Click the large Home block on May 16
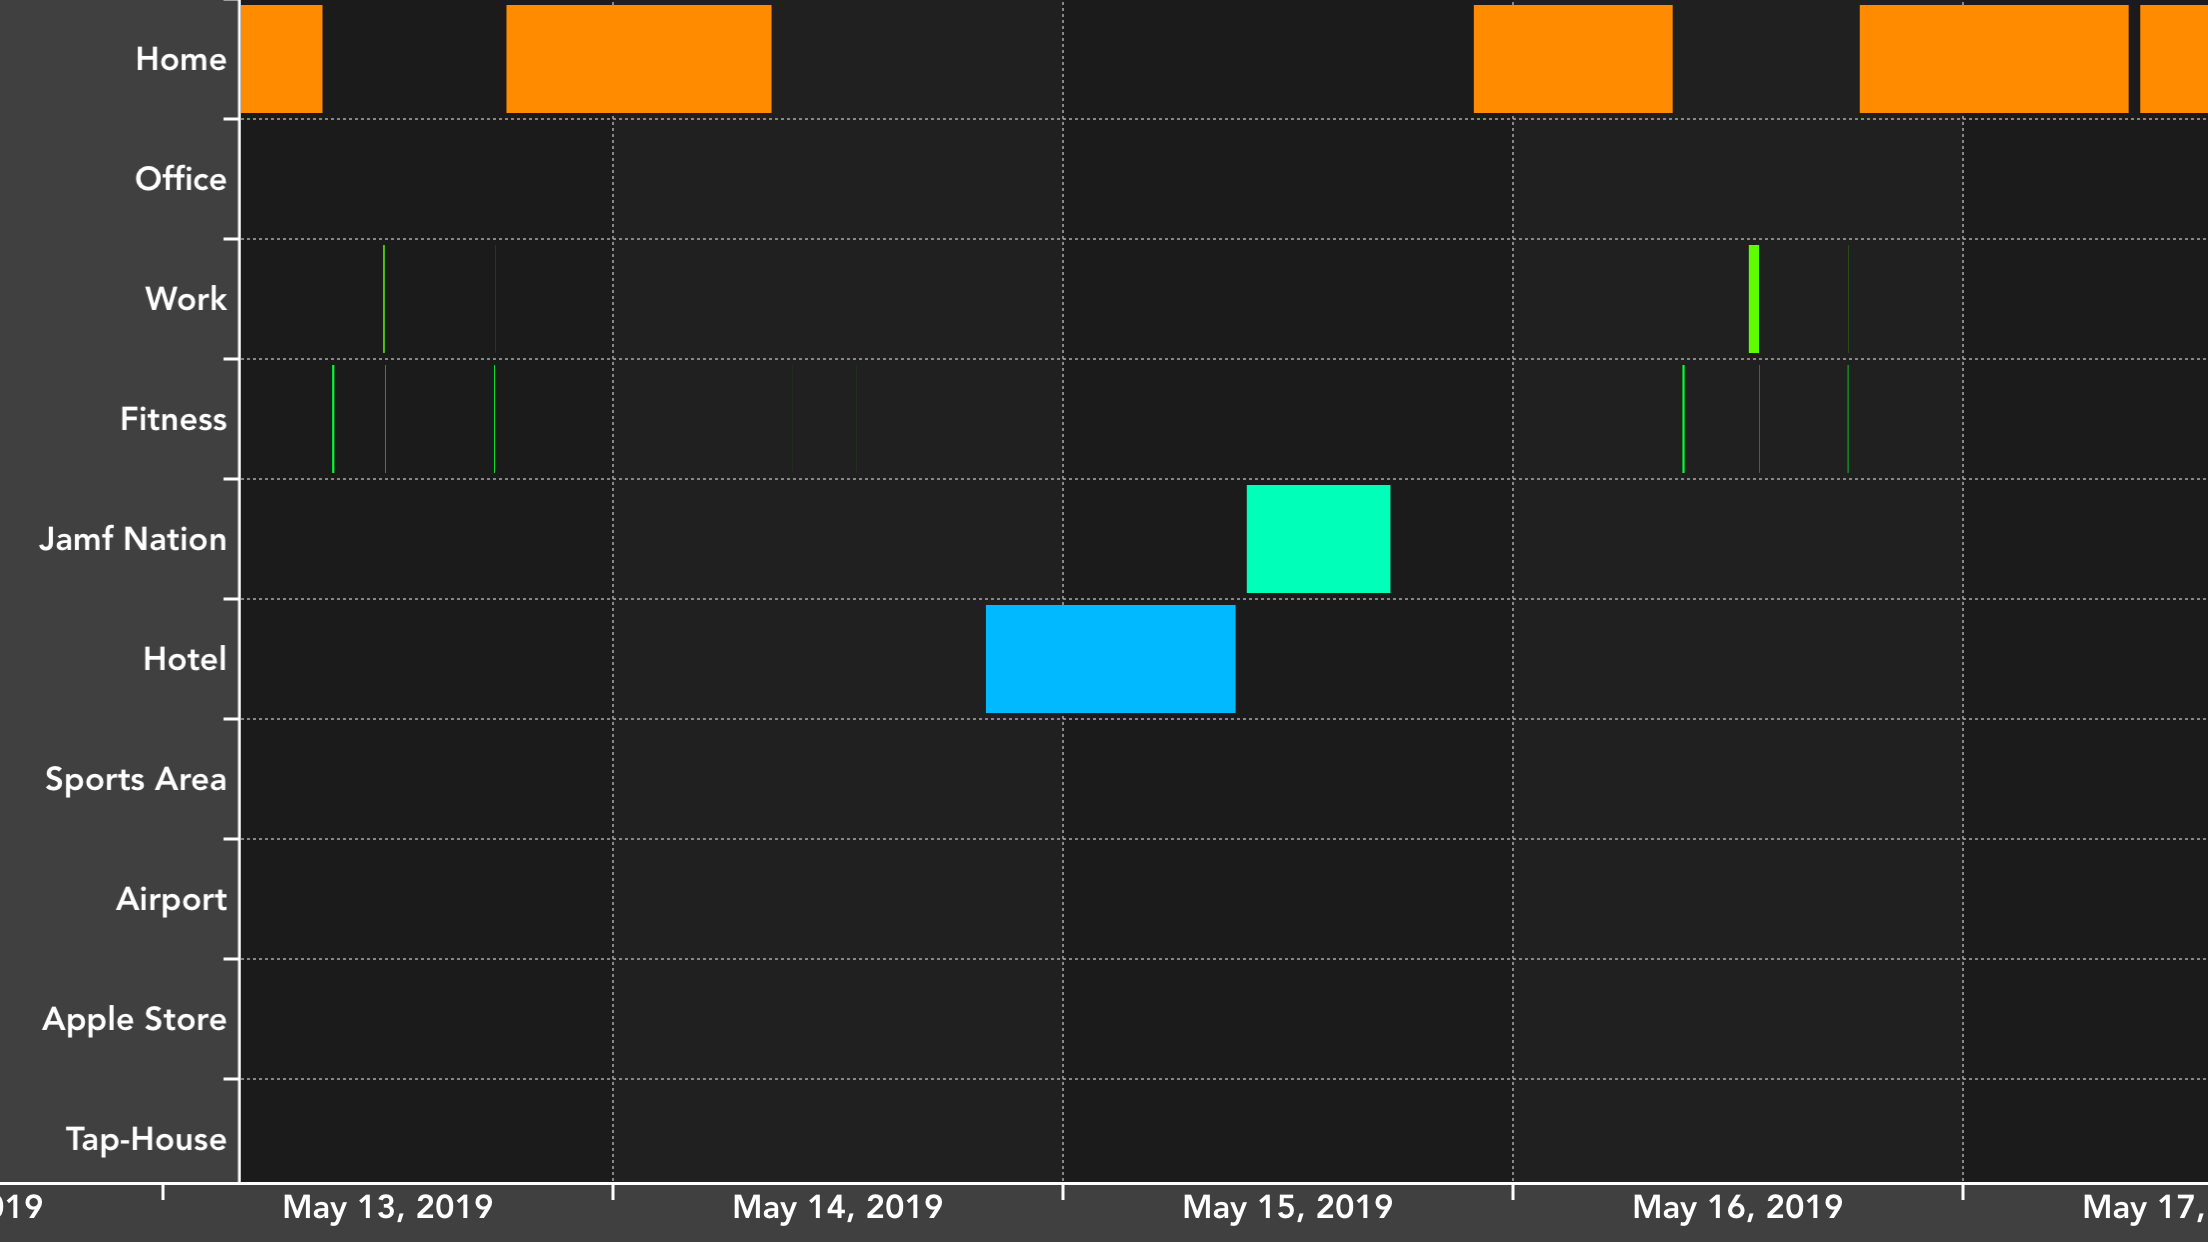 1993,59
